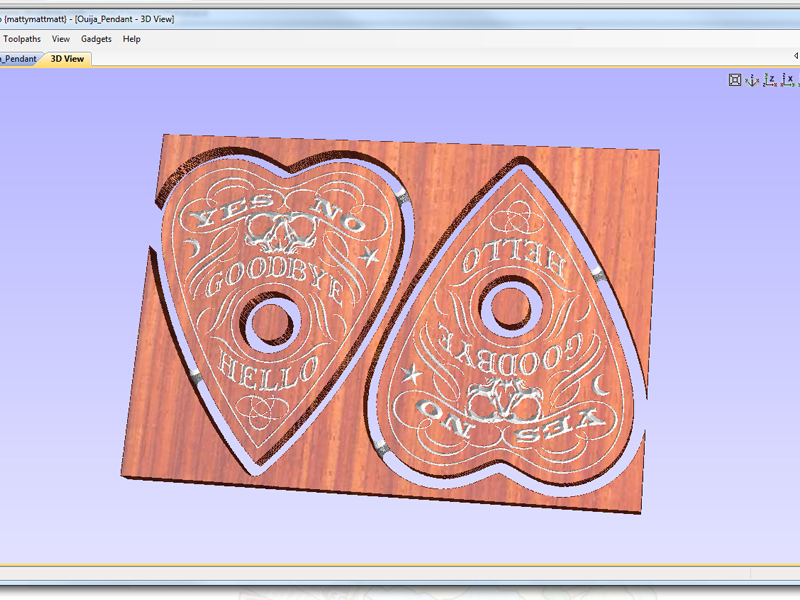
Task: Select the 3D View tab
Action: coord(67,59)
